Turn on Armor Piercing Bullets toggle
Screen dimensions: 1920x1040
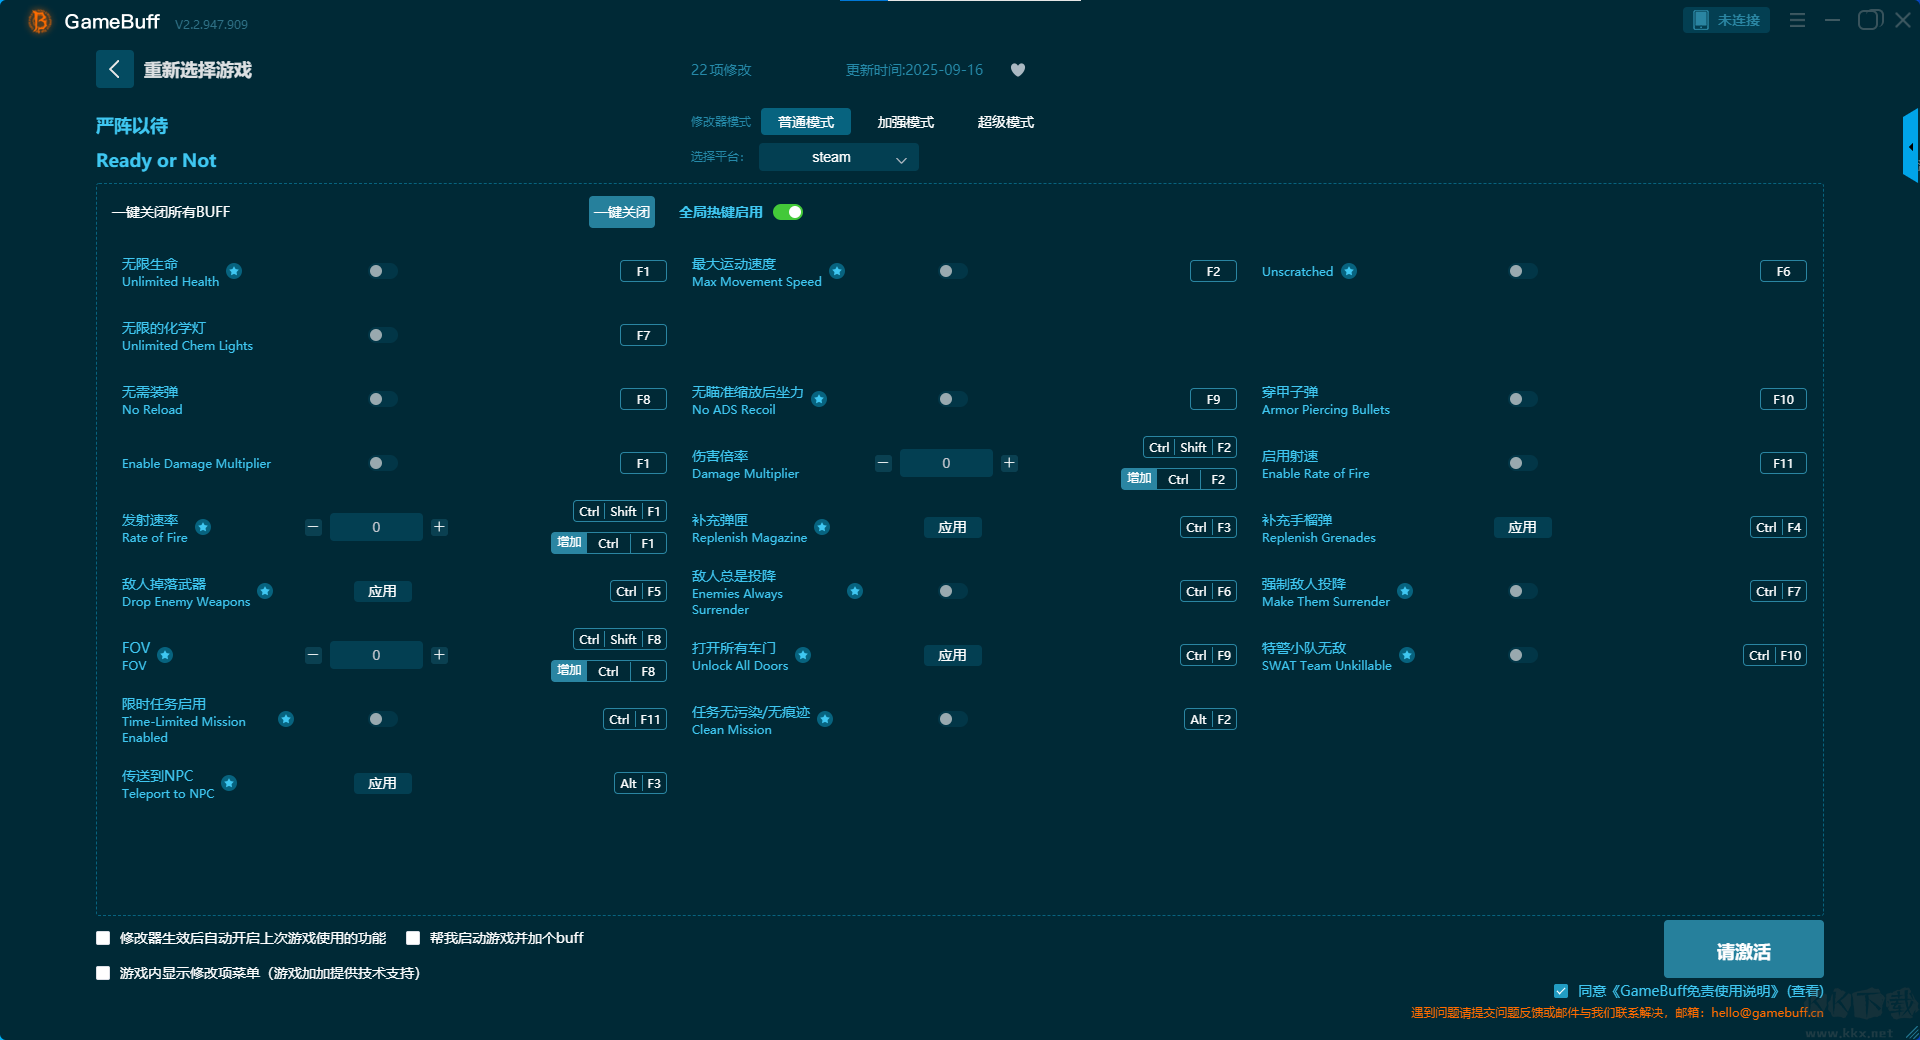1522,399
